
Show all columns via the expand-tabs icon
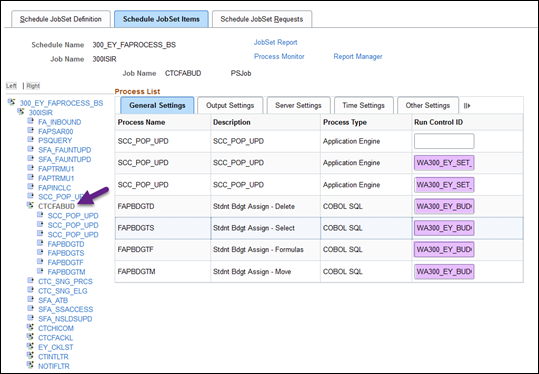click(x=467, y=106)
